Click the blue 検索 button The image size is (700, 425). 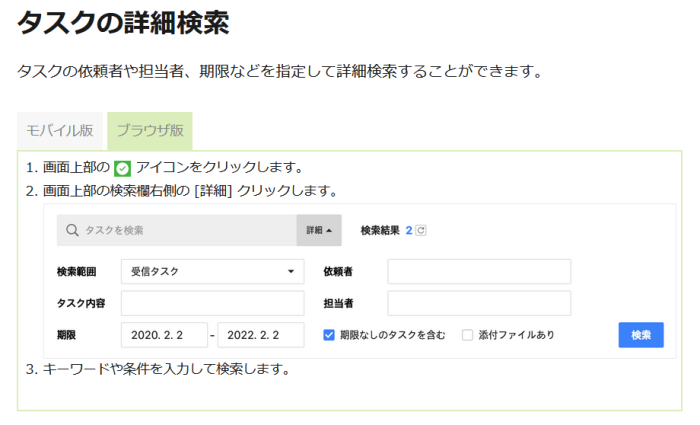[x=641, y=335]
